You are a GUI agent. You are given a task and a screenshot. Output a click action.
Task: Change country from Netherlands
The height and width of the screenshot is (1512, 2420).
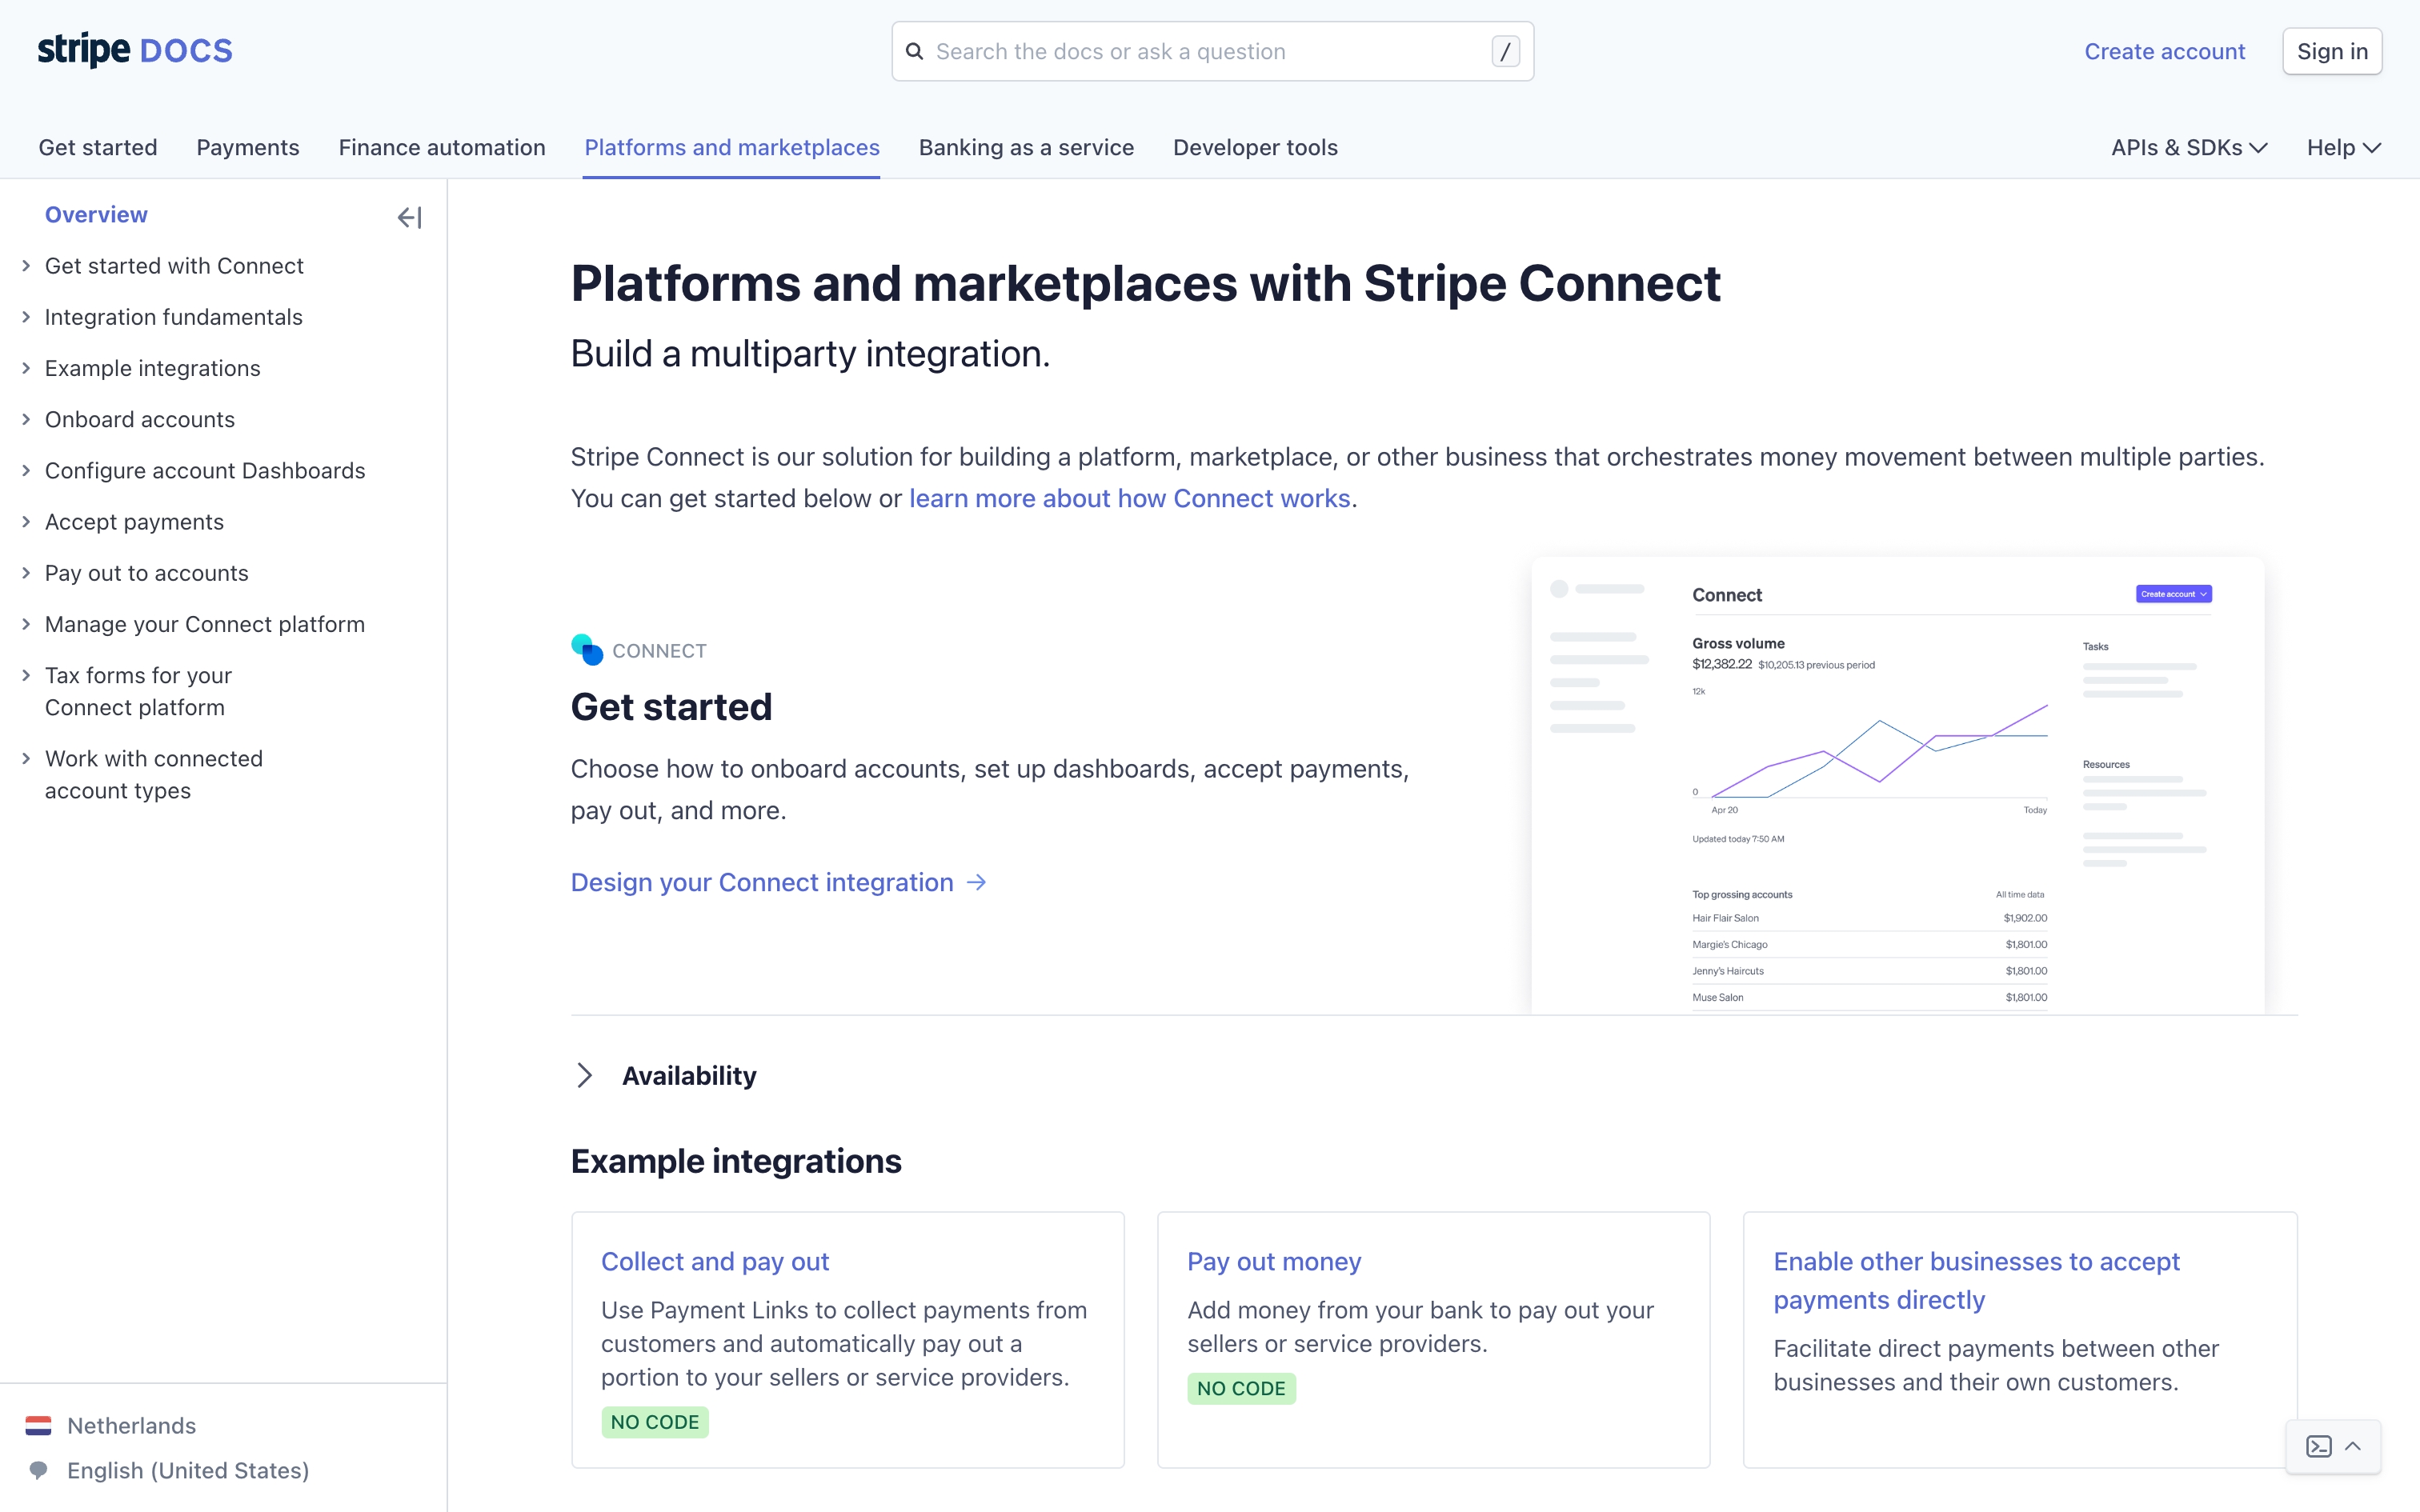click(131, 1425)
